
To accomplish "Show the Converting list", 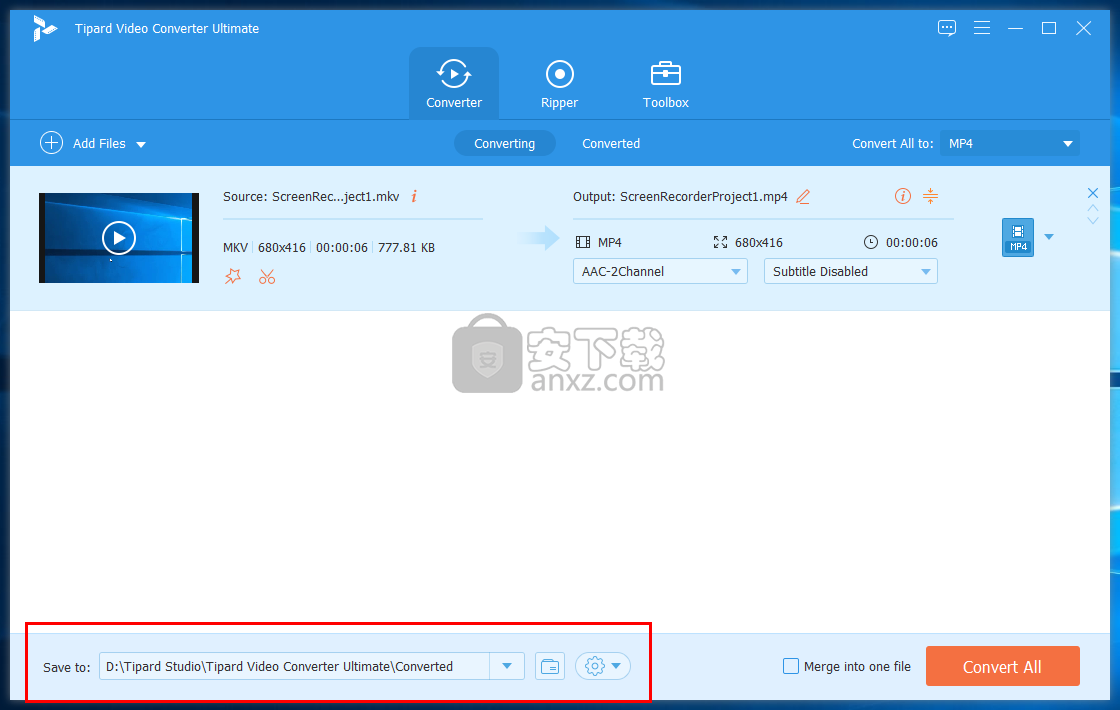I will [x=504, y=143].
